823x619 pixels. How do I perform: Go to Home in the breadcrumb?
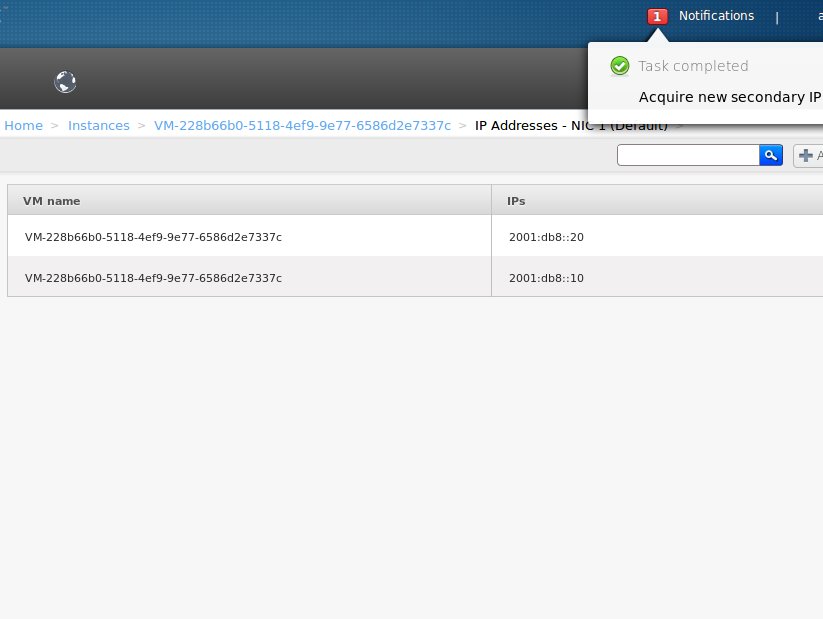[x=24, y=125]
